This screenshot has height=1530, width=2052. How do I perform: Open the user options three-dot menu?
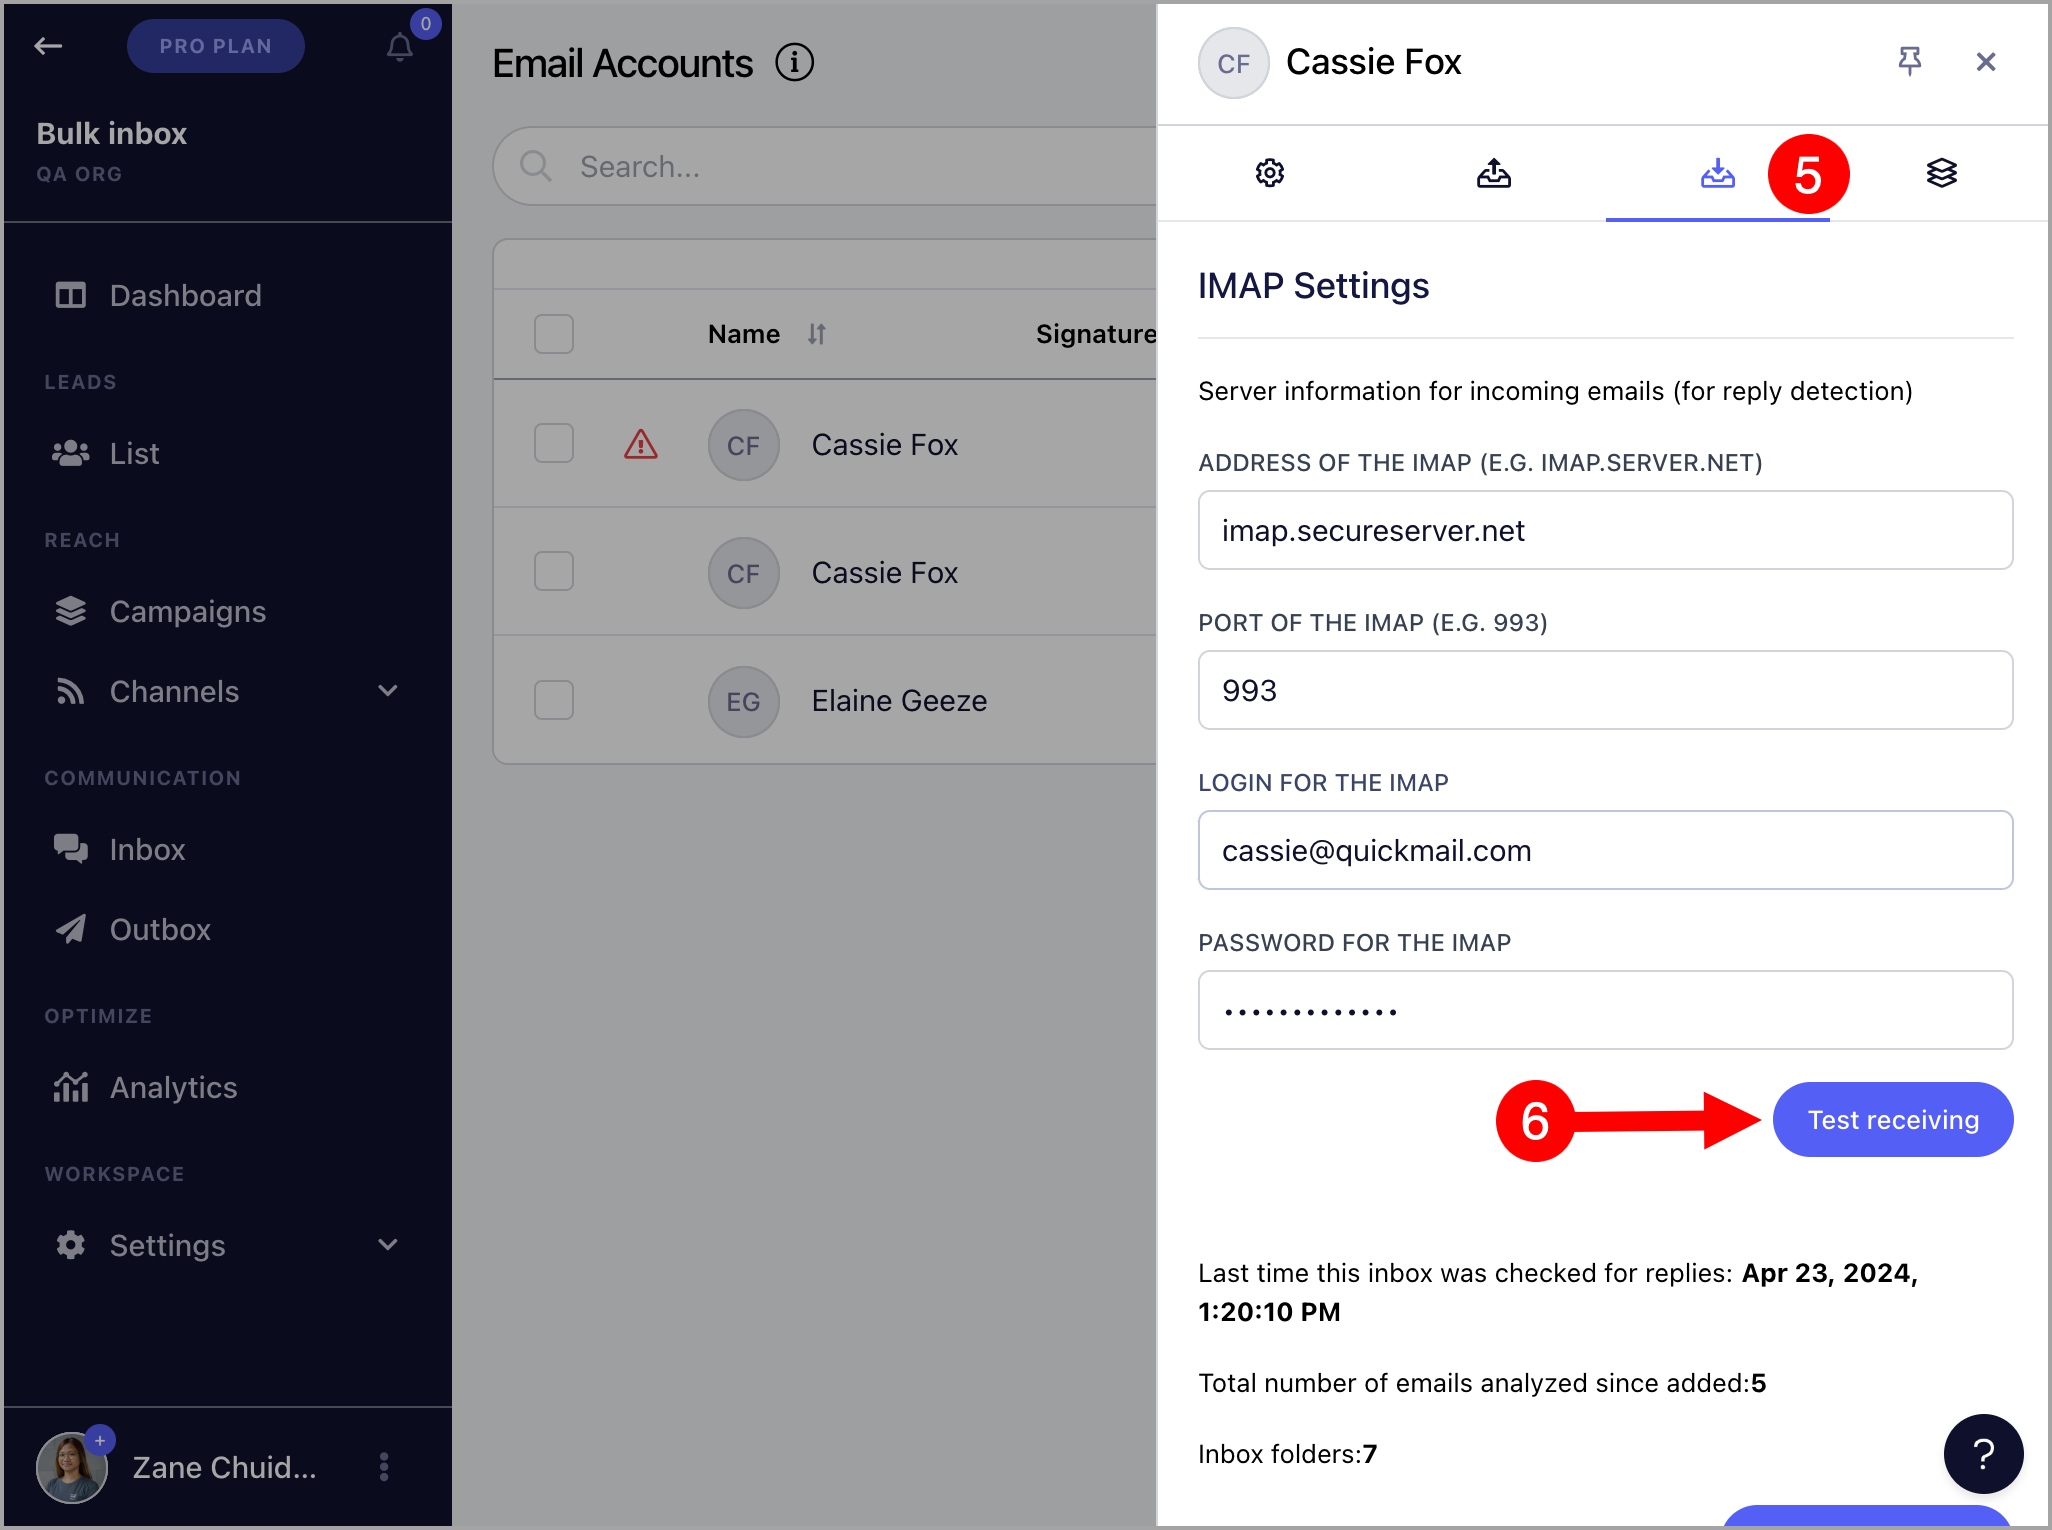point(384,1467)
